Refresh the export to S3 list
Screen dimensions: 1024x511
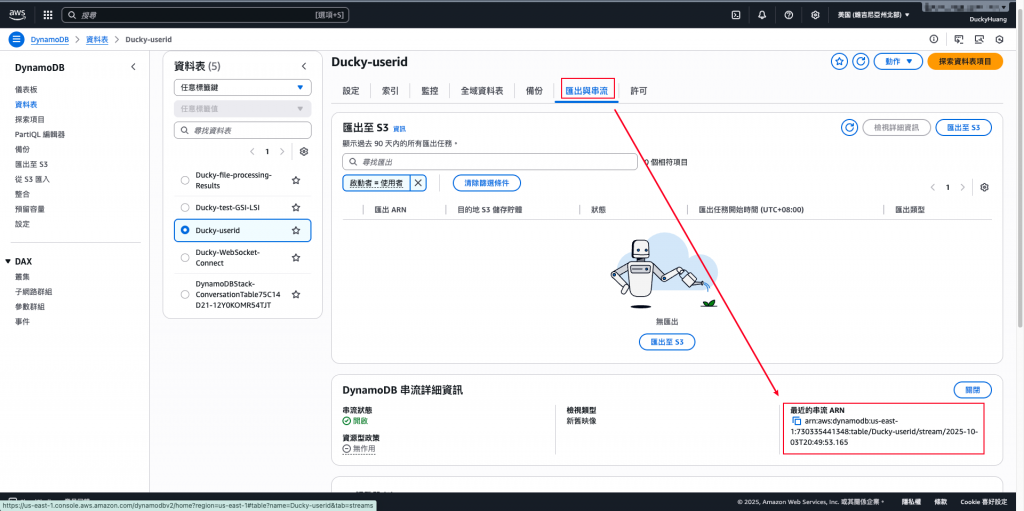point(849,127)
